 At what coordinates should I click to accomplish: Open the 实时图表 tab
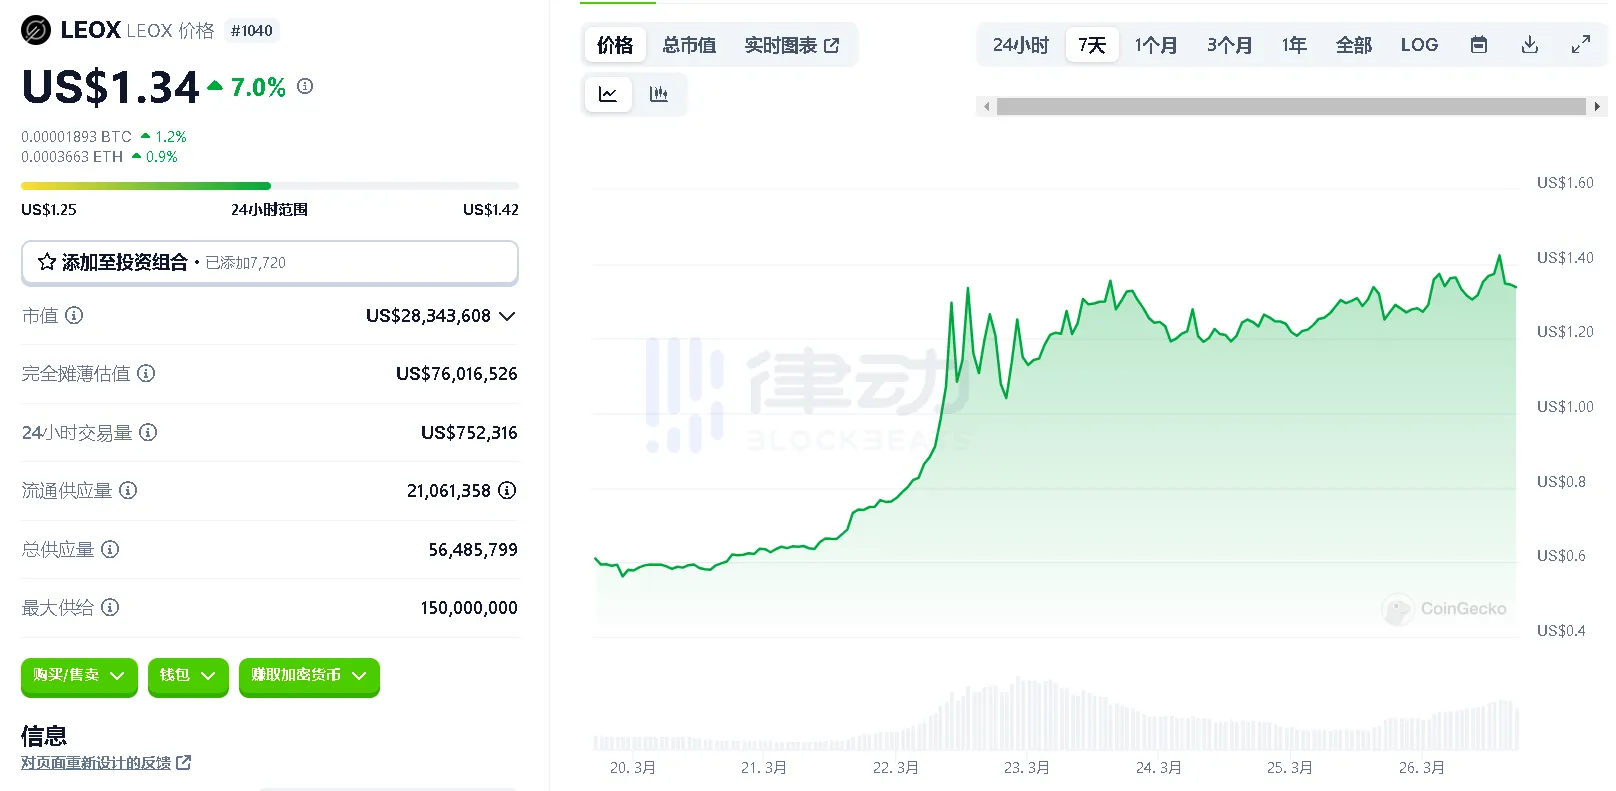(x=791, y=45)
